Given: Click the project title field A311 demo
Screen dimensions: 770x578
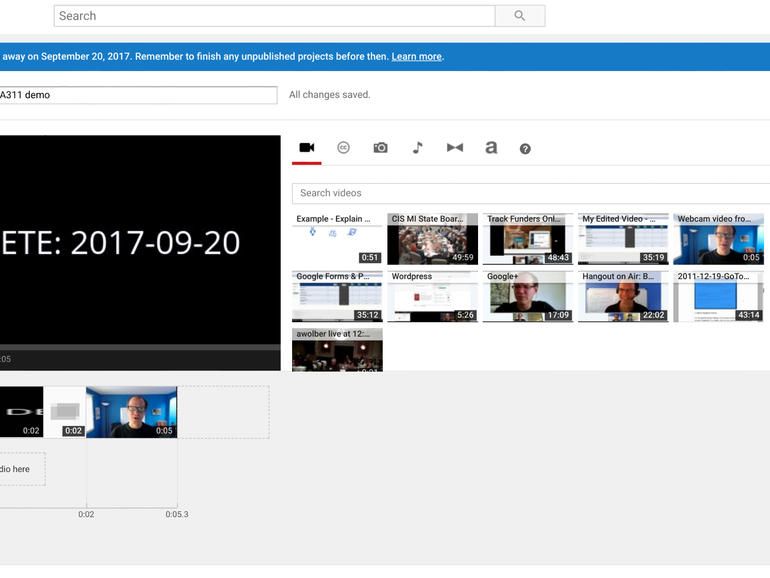Looking at the screenshot, I should click(x=138, y=95).
